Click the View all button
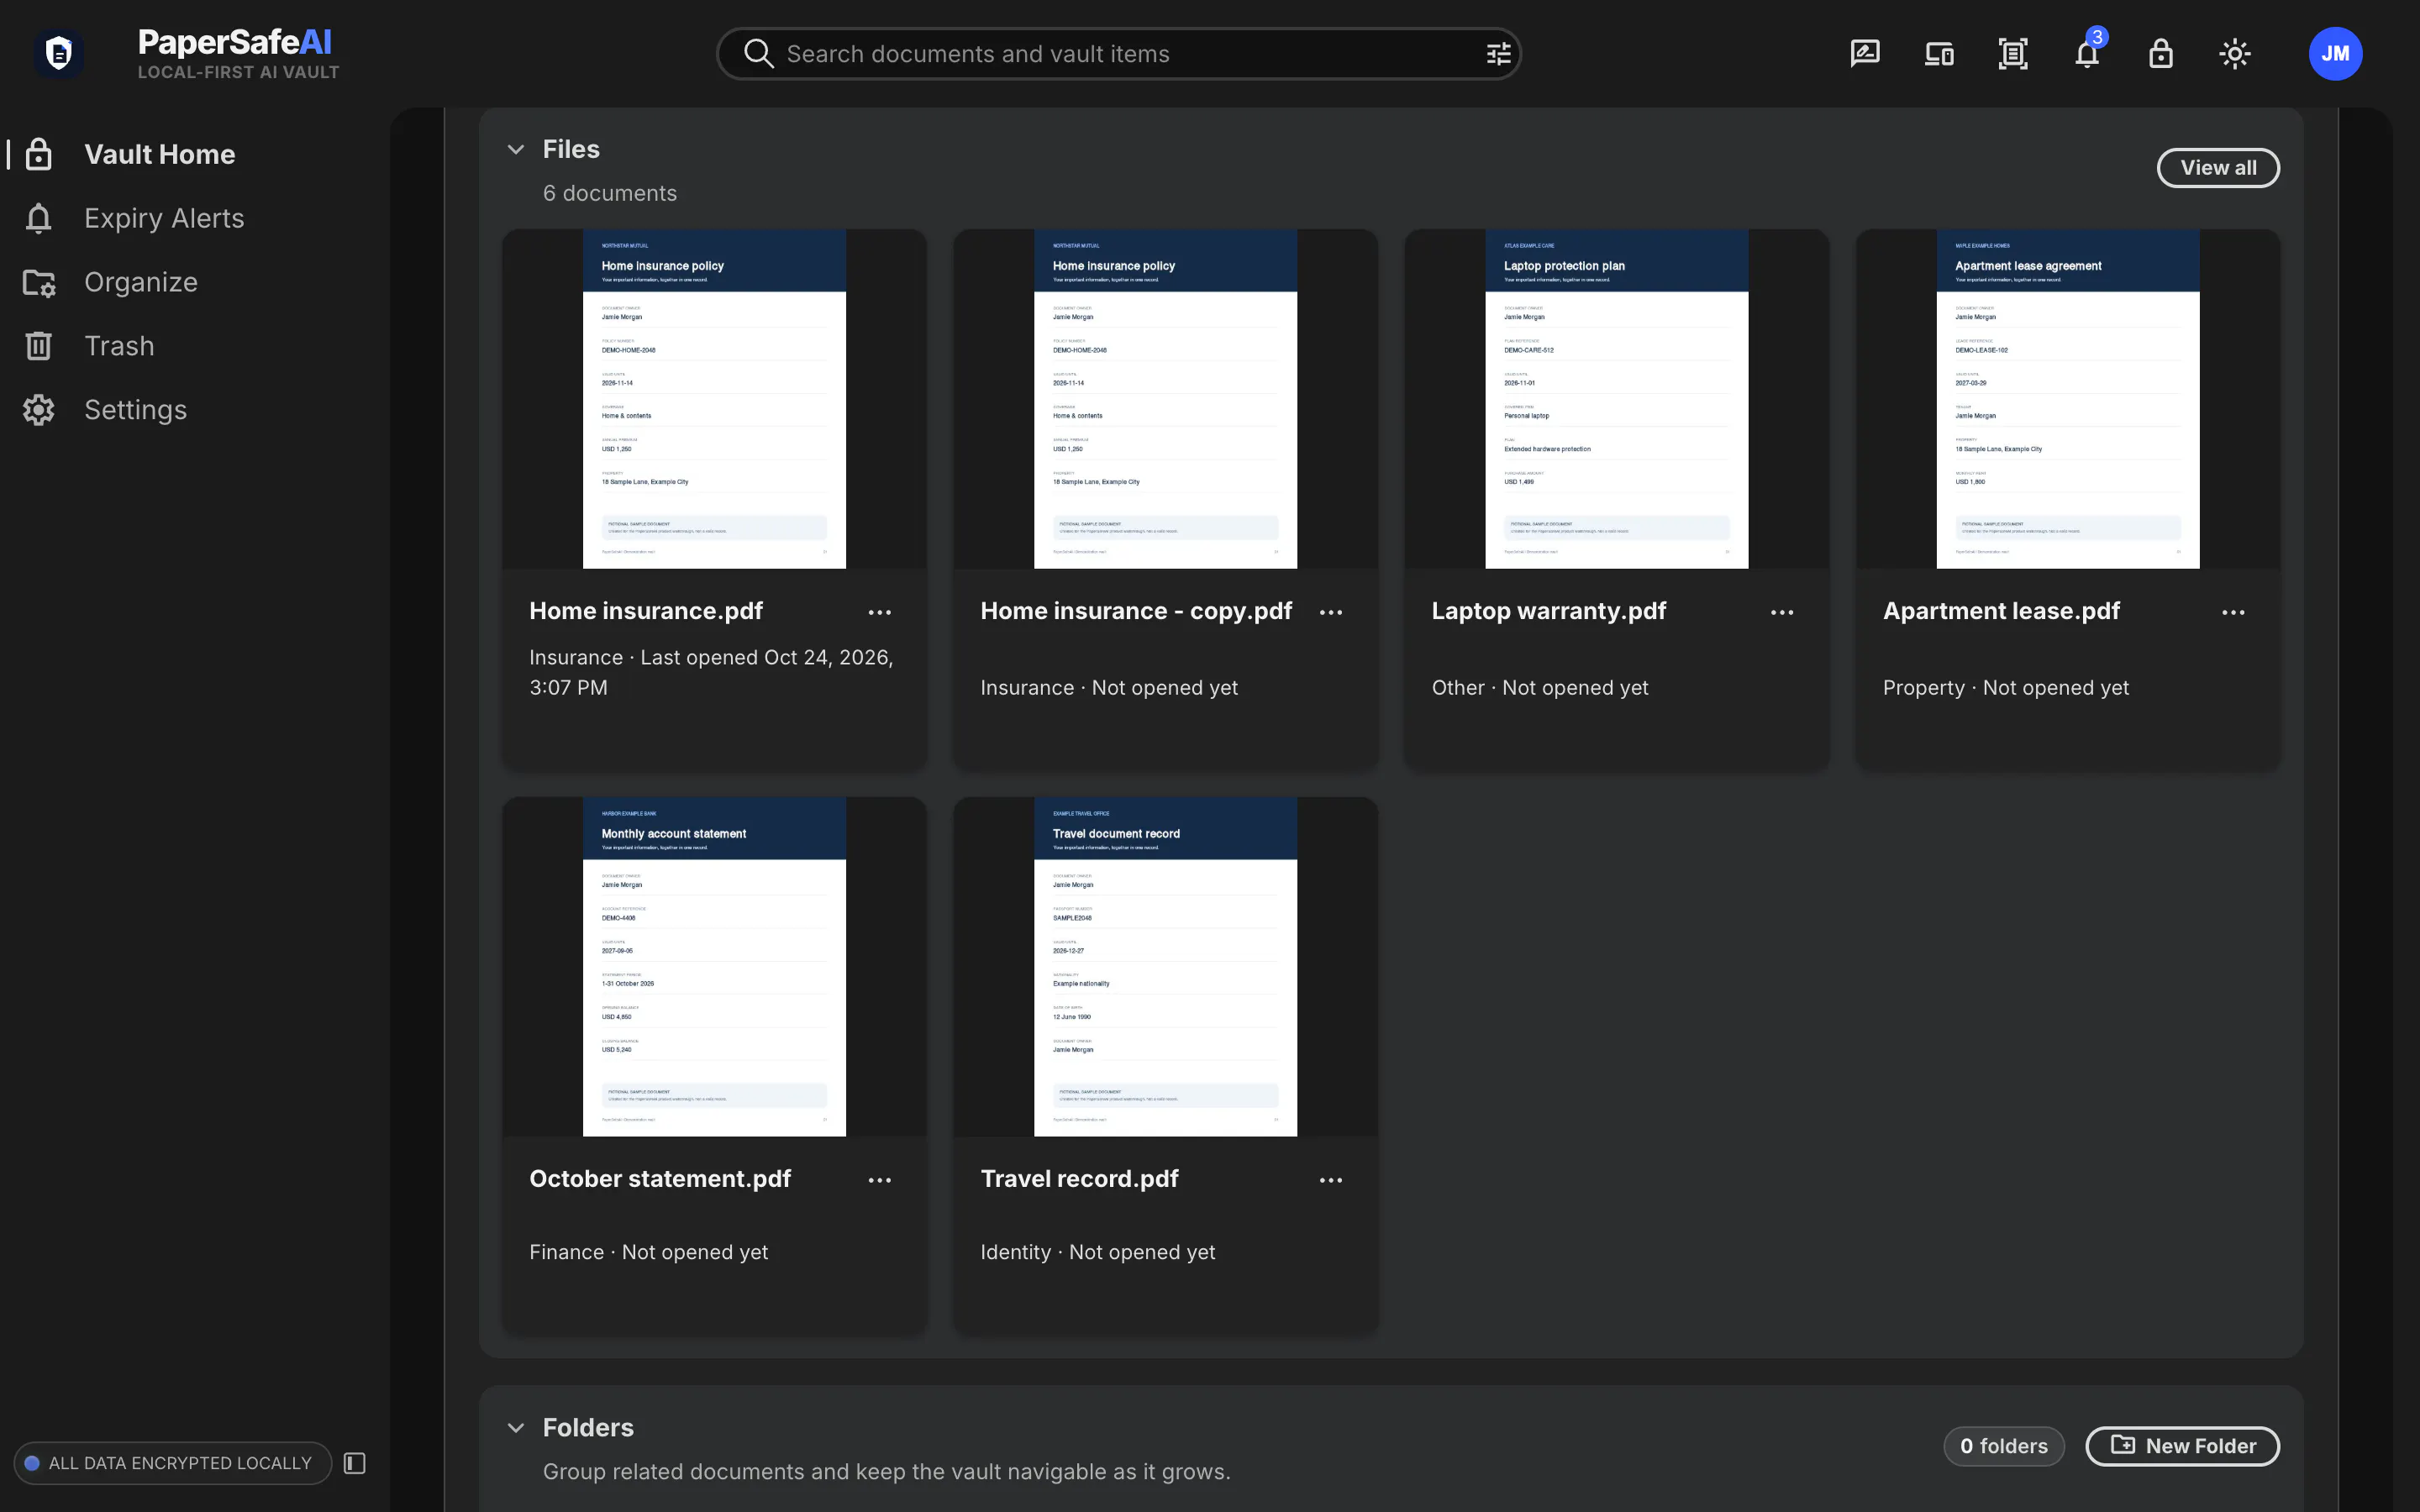The image size is (2420, 1512). click(x=2218, y=168)
